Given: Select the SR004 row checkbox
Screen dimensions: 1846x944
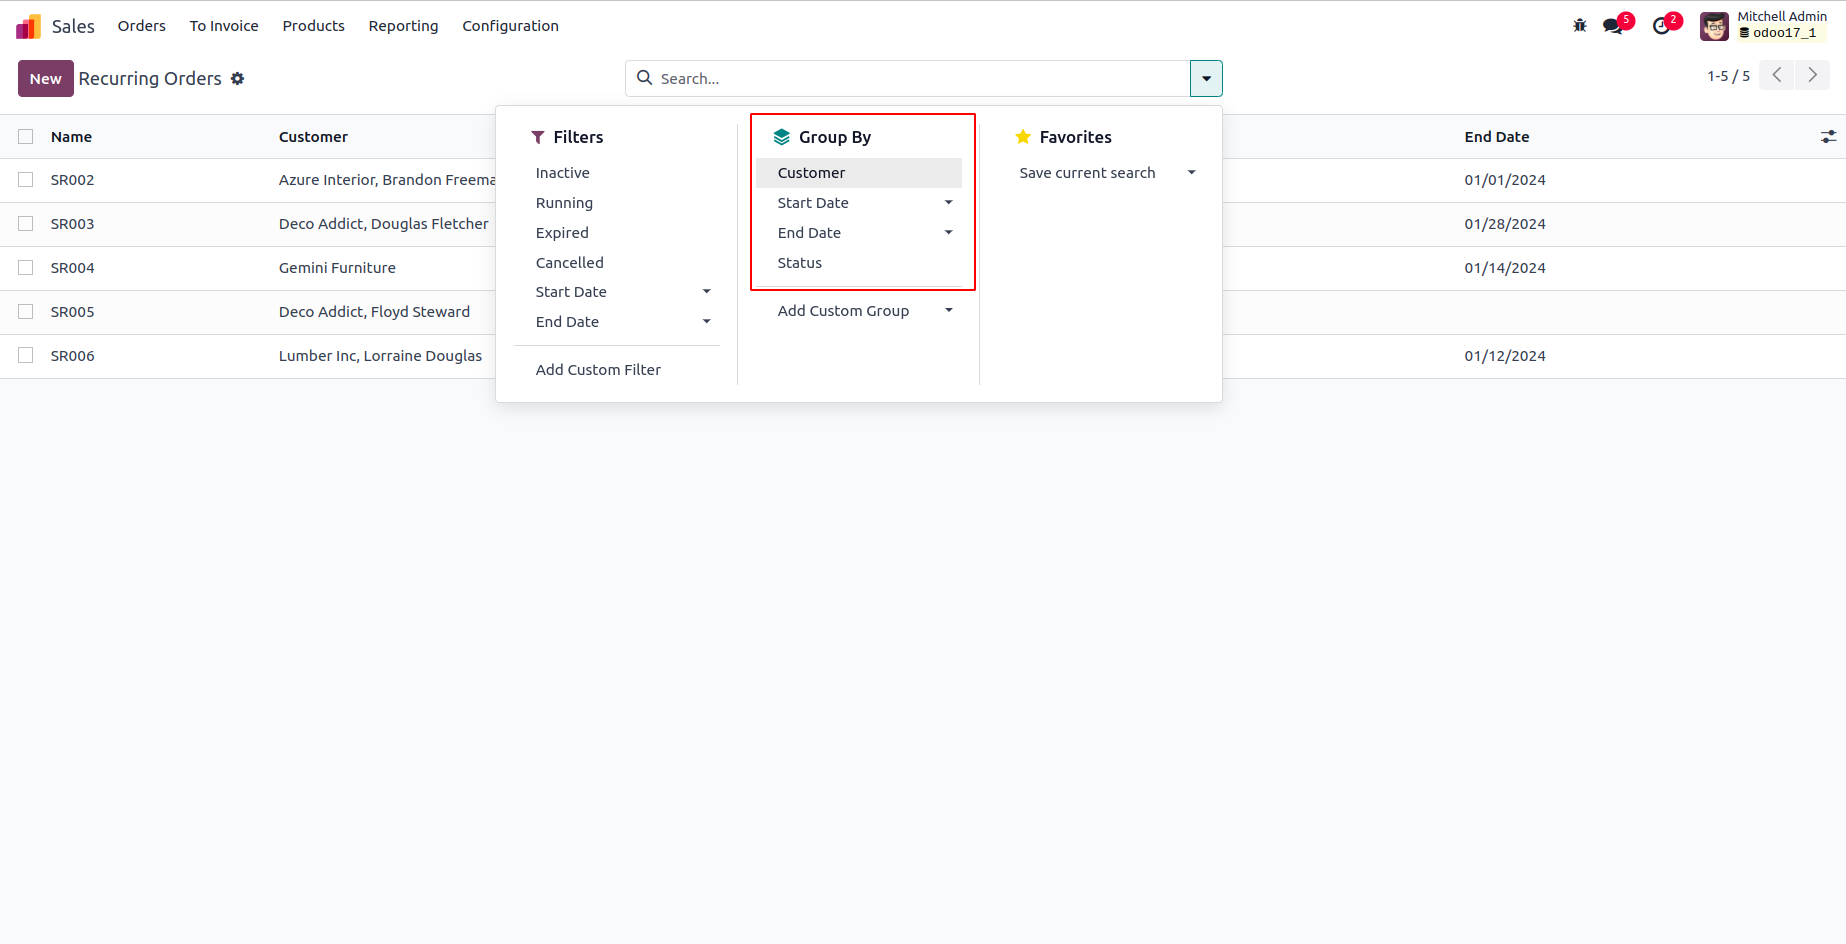Looking at the screenshot, I should pos(26,268).
